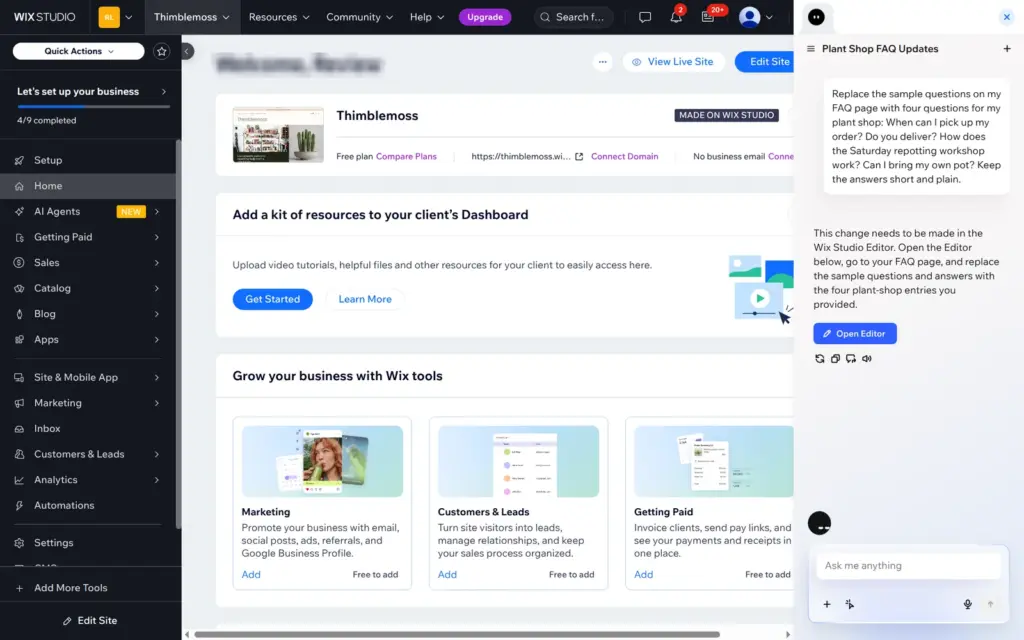Click Edit Site at the sidebar bottom
Viewport: 1024px width, 640px height.
pyautogui.click(x=90, y=620)
